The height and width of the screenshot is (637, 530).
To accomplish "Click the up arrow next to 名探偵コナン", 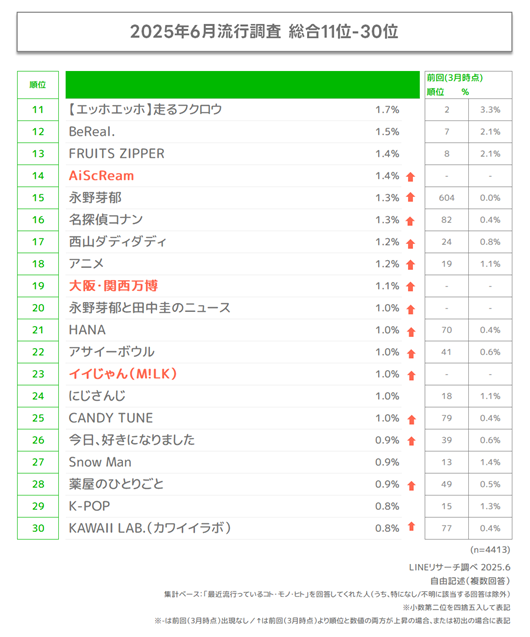I will click(x=410, y=221).
